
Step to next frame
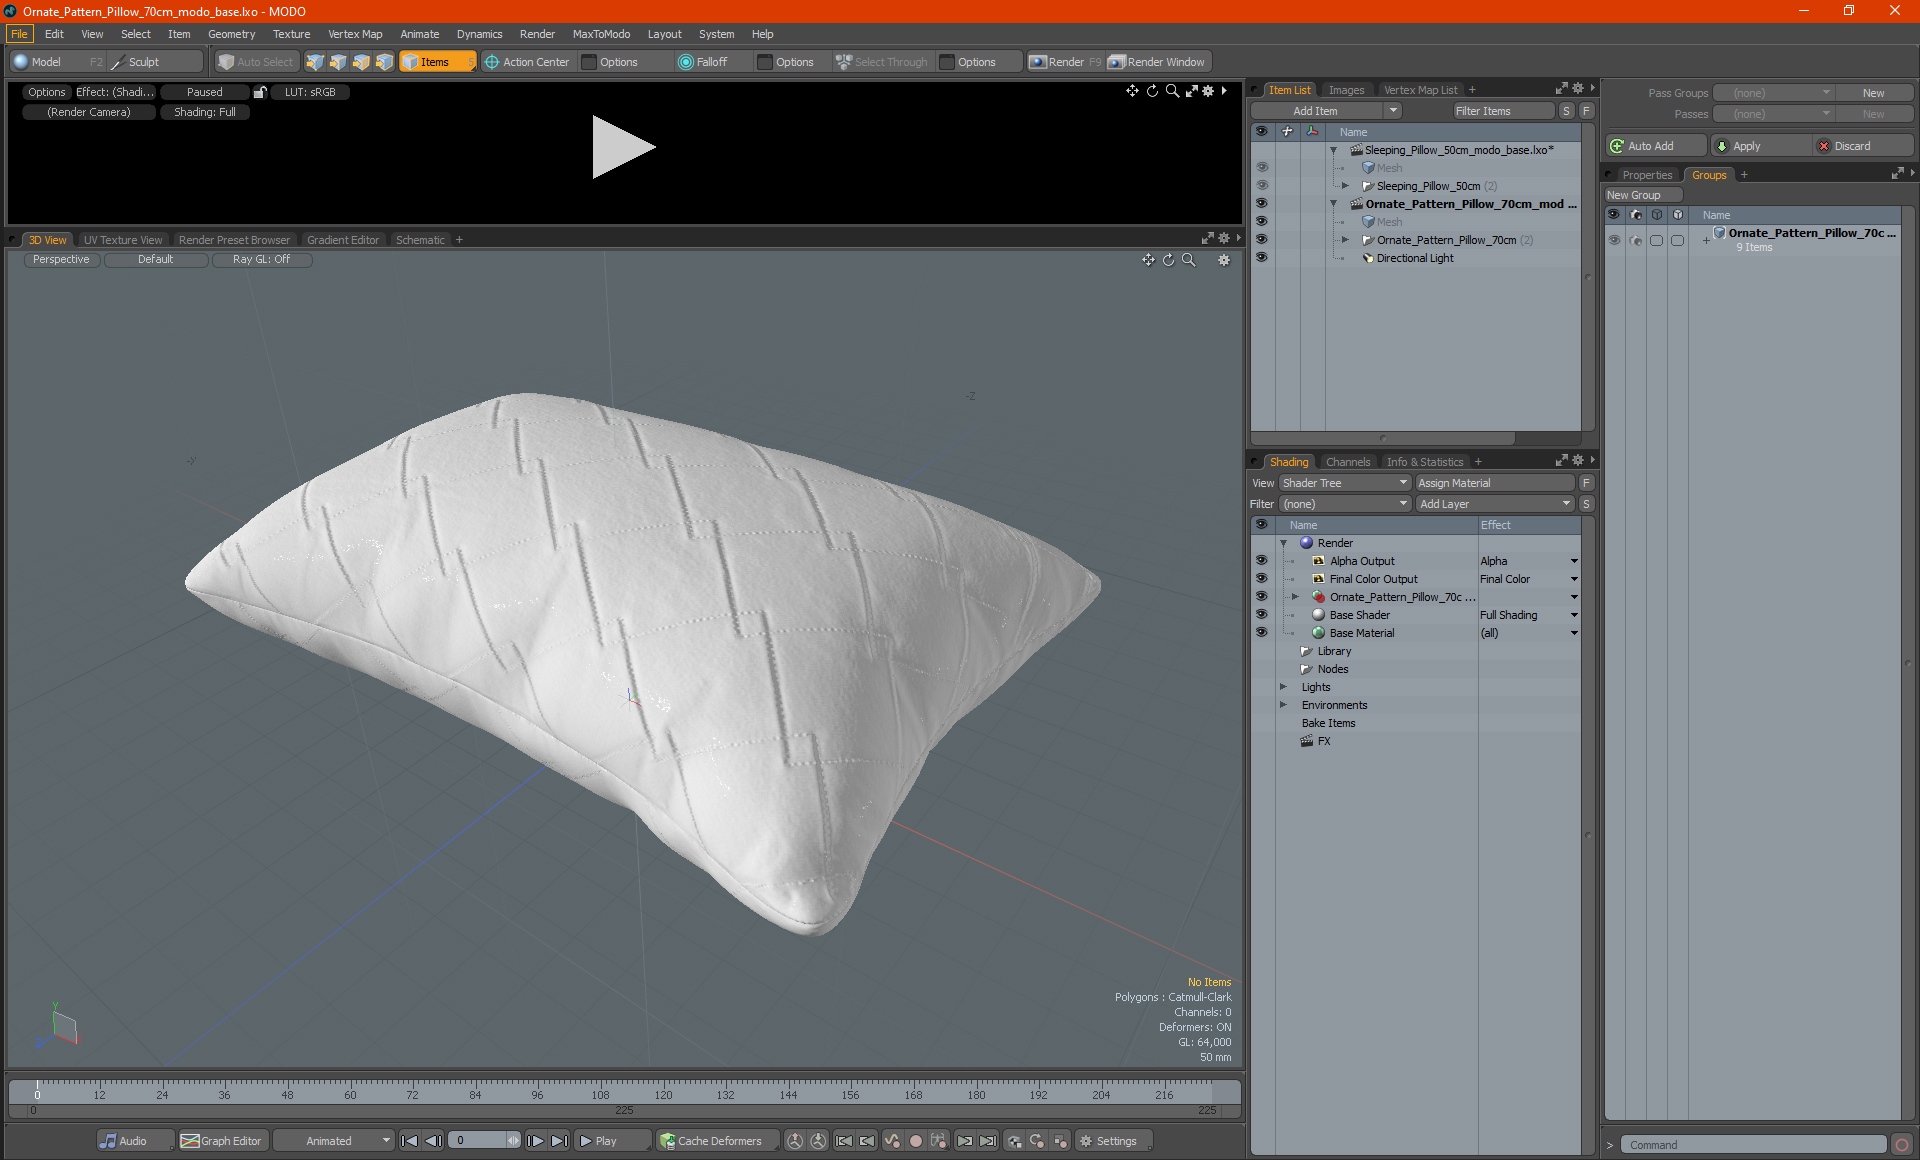tap(536, 1141)
